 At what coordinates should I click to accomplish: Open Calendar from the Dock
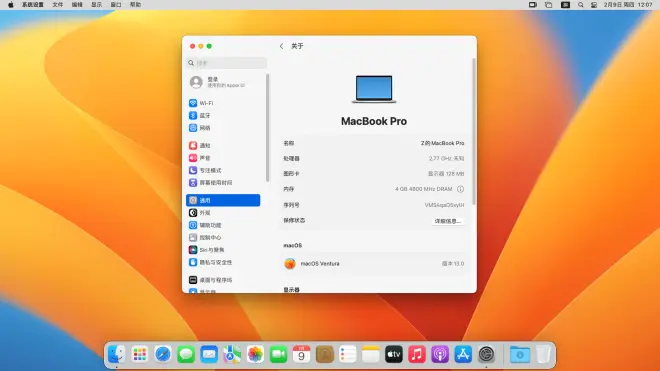click(x=301, y=355)
